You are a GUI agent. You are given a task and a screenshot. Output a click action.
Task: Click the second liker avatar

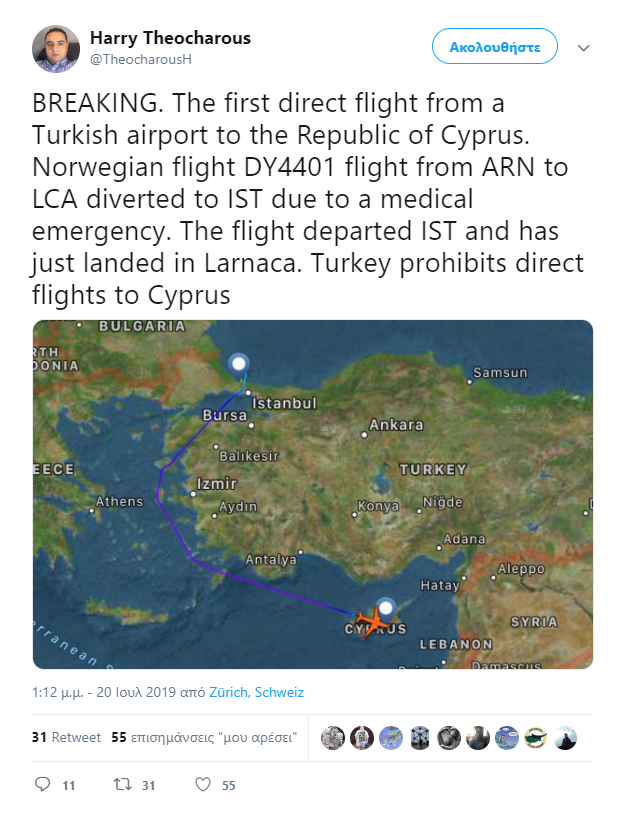(362, 738)
